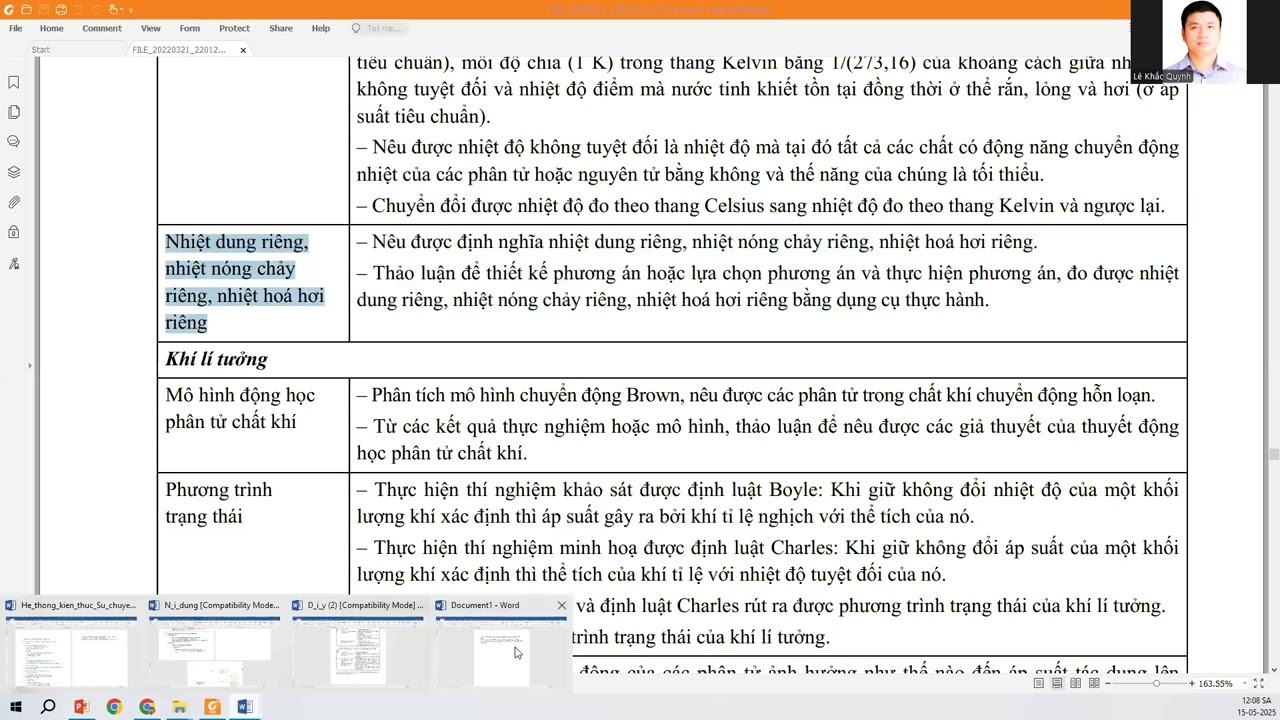Open the Protect menu tab
The width and height of the screenshot is (1280, 720).
(x=234, y=28)
